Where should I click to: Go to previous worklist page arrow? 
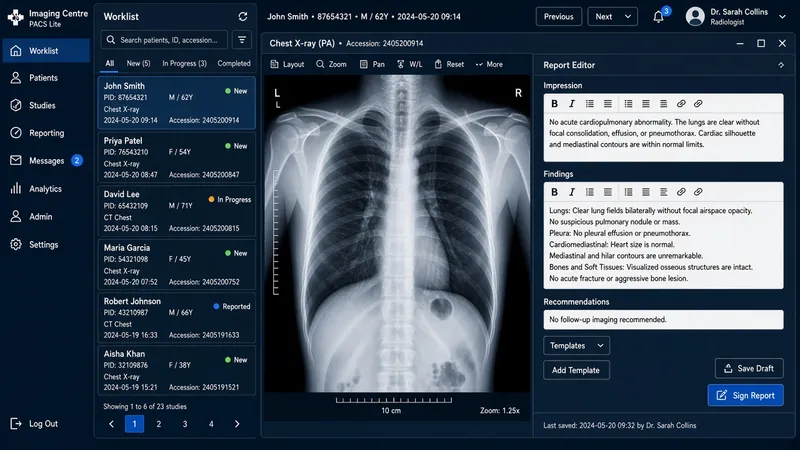tap(111, 424)
